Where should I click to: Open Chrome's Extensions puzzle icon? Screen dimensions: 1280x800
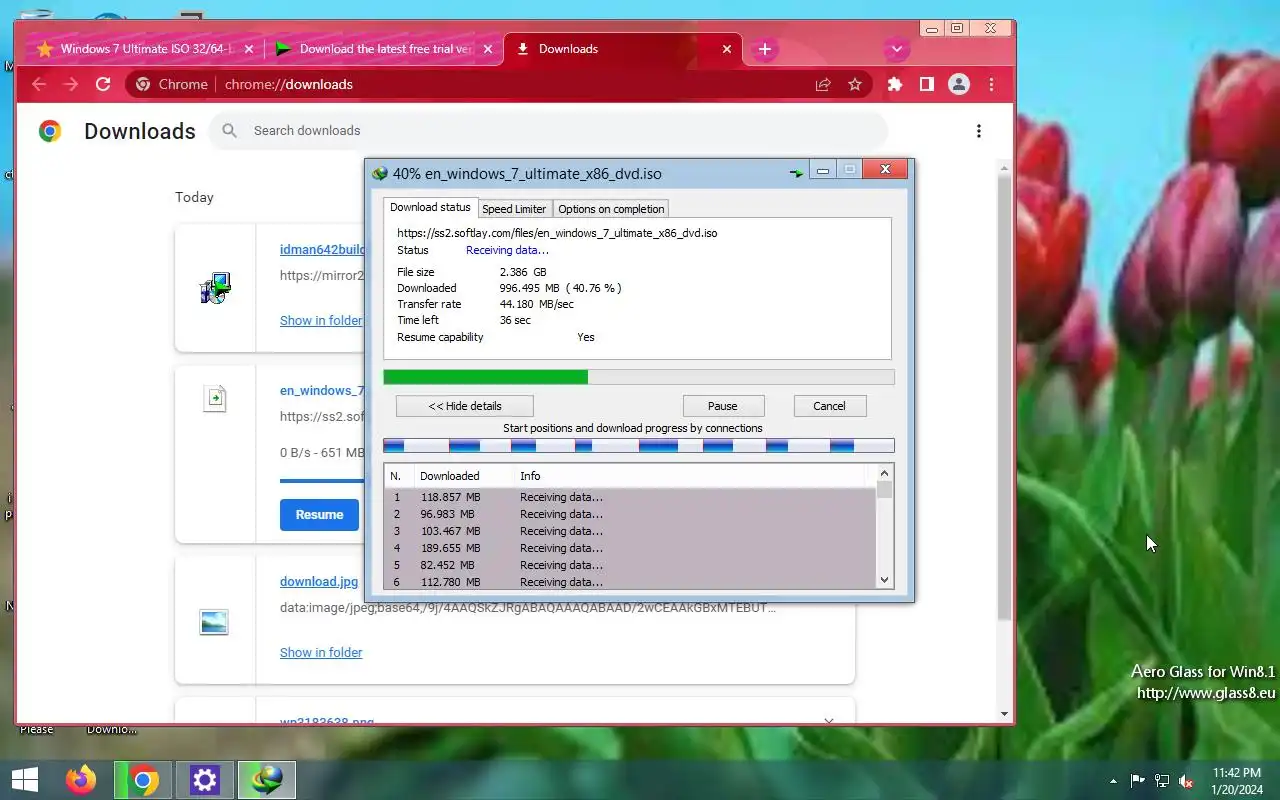click(x=895, y=85)
